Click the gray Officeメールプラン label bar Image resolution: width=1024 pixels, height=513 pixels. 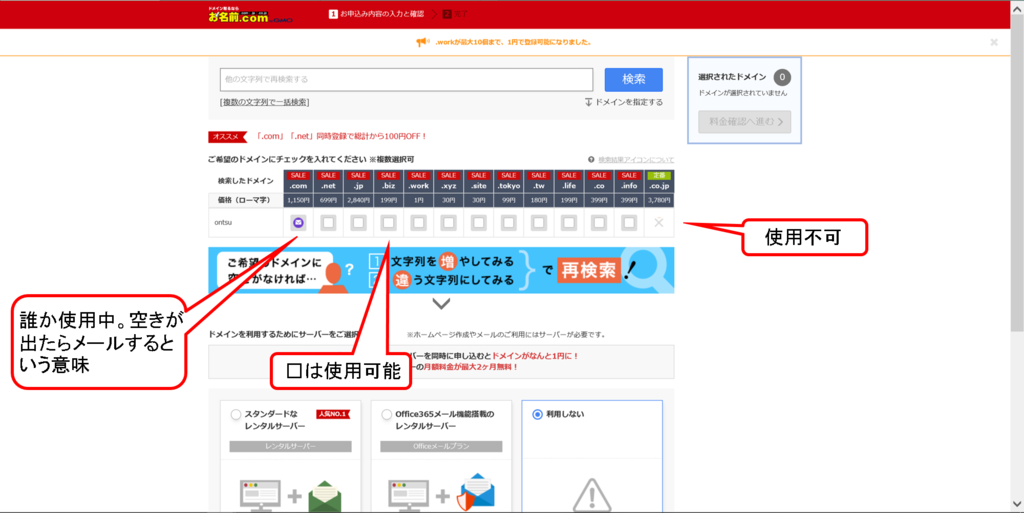[441, 446]
